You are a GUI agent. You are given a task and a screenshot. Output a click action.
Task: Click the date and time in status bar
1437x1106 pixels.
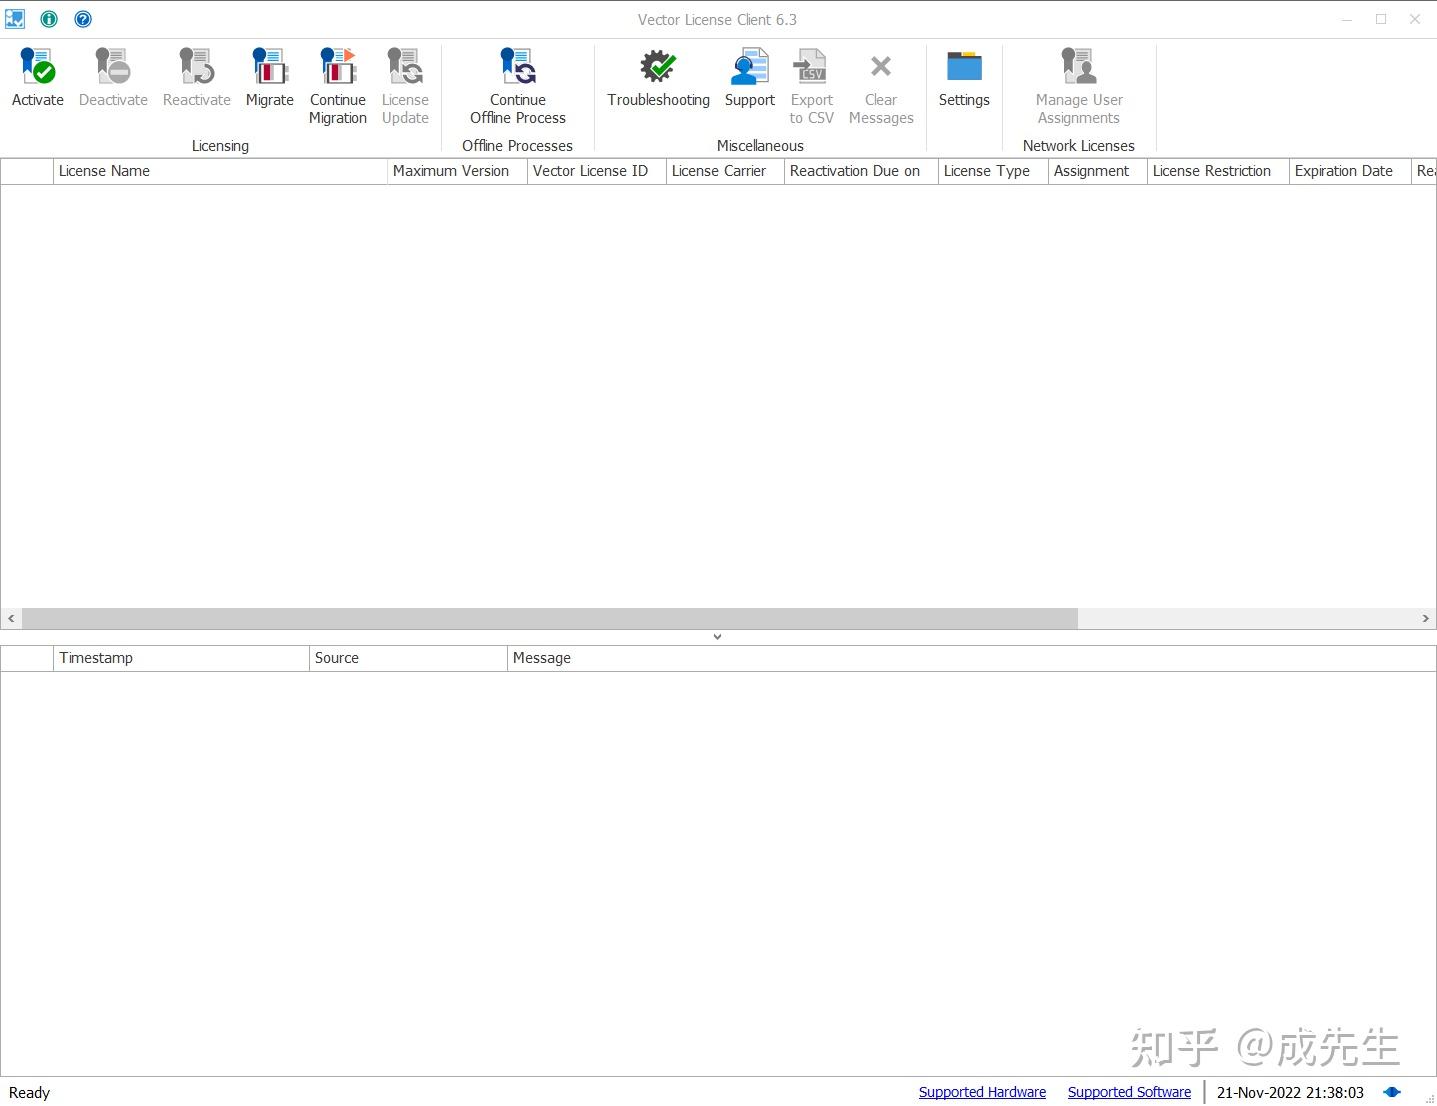(x=1290, y=1093)
